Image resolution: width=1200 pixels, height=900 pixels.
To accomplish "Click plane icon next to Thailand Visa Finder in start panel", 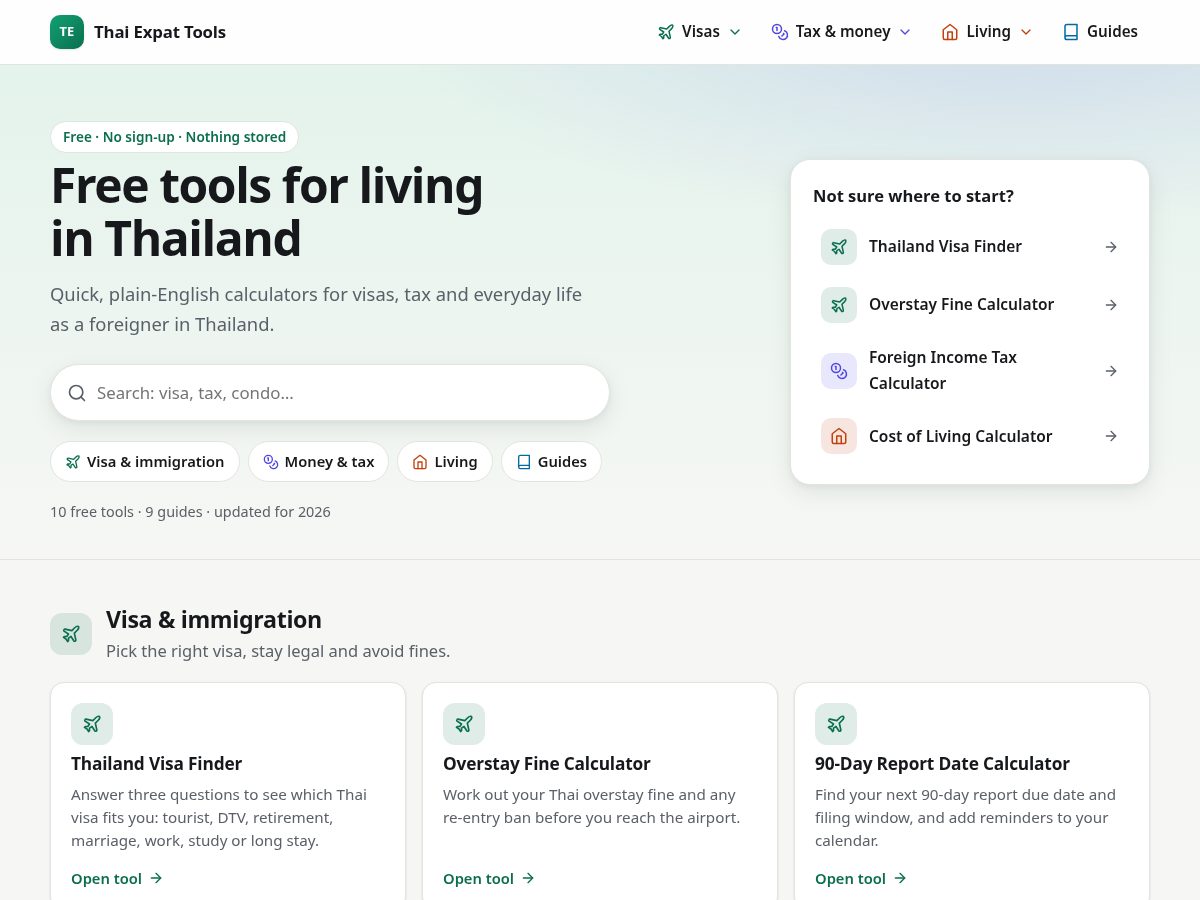I will 839,247.
